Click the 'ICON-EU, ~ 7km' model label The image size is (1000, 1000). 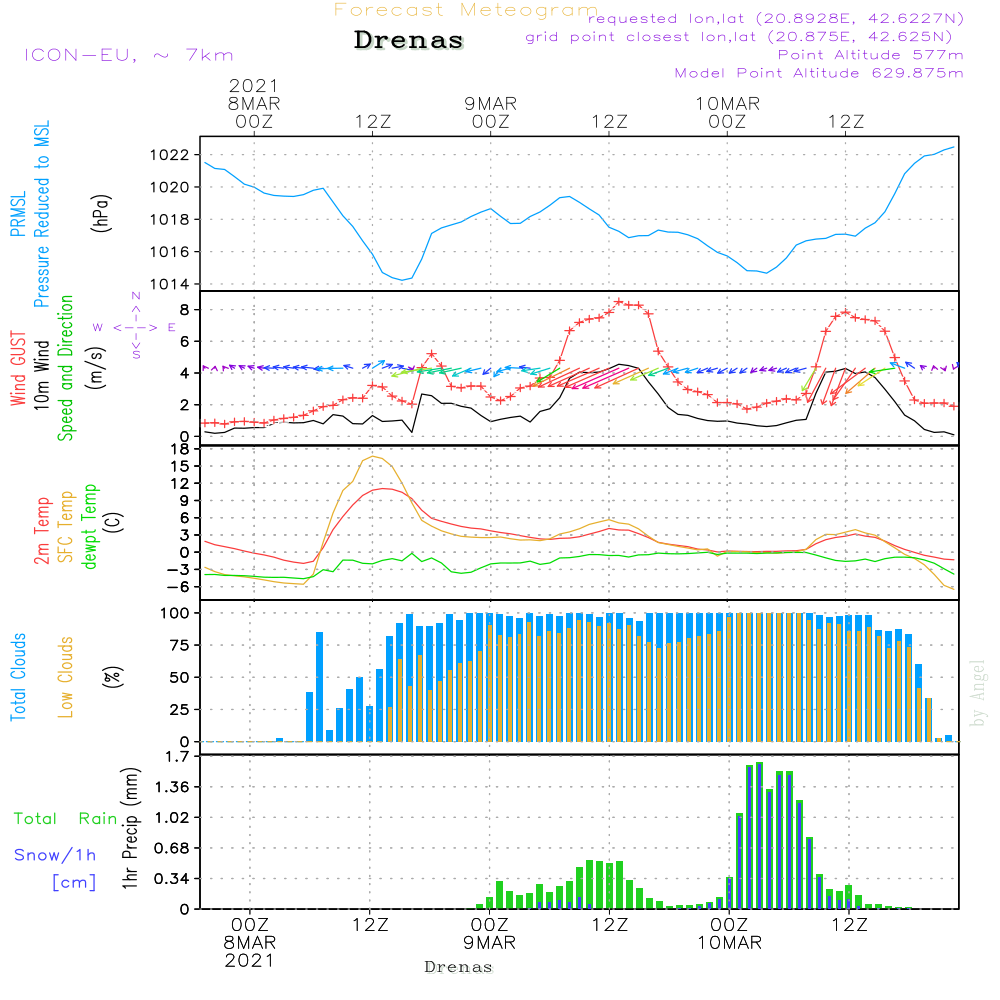[x=129, y=55]
